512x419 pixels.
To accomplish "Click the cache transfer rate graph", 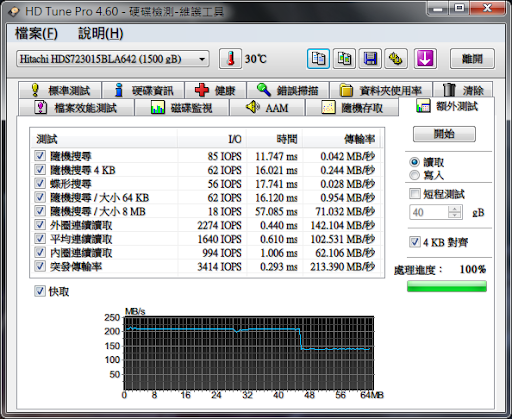I will [249, 353].
